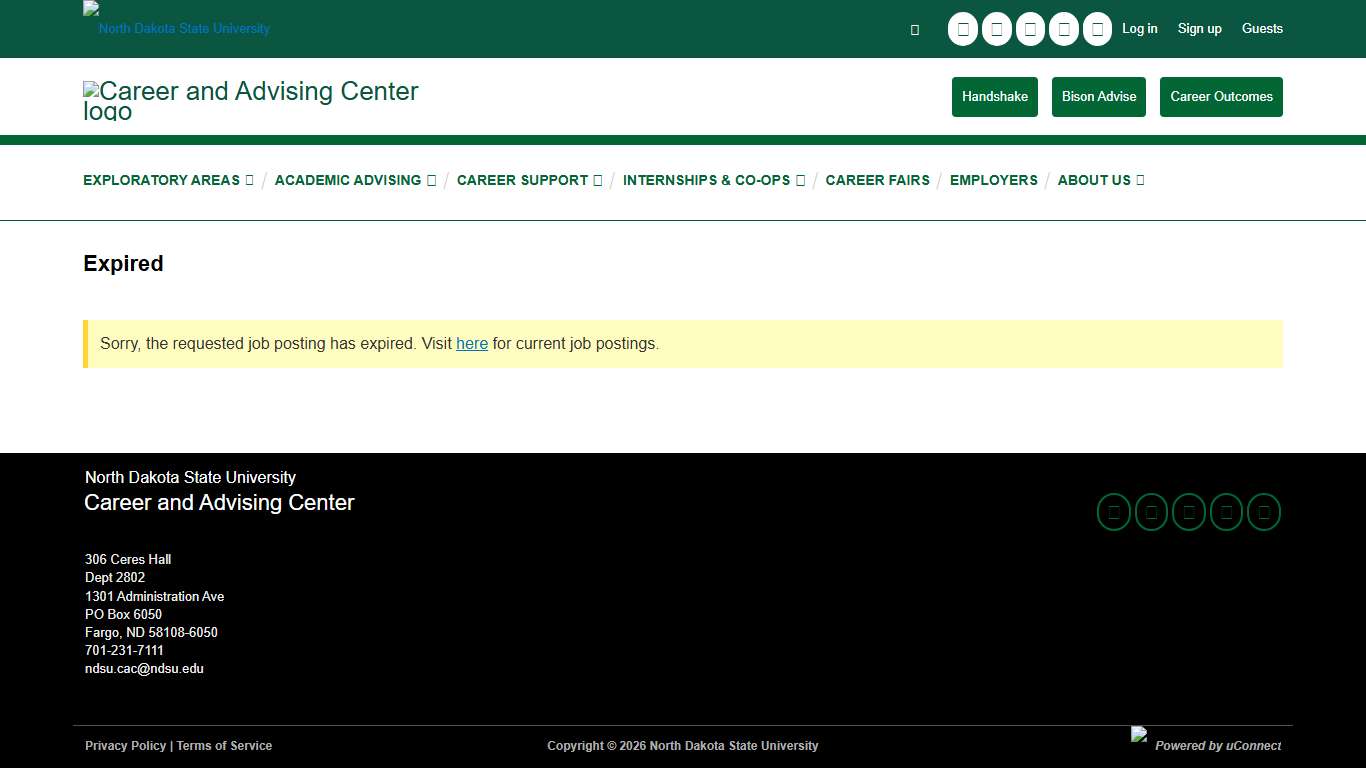Click the middle social icon in the footer
1366x768 pixels.
(1188, 511)
